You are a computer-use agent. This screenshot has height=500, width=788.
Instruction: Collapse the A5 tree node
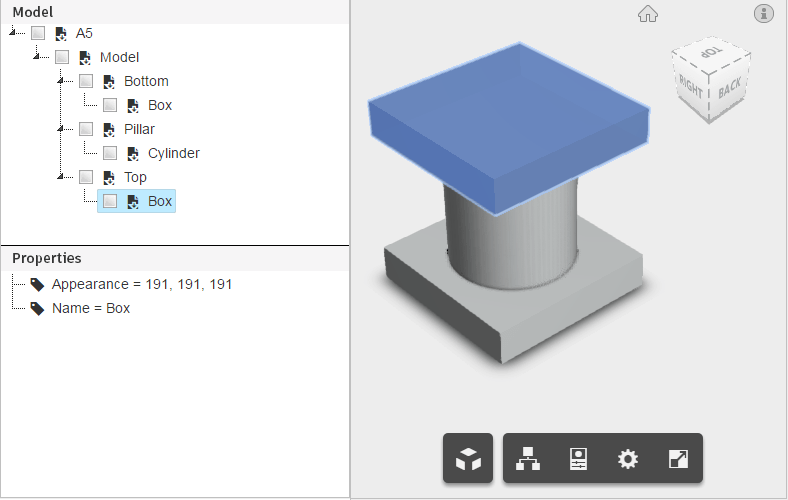12,32
